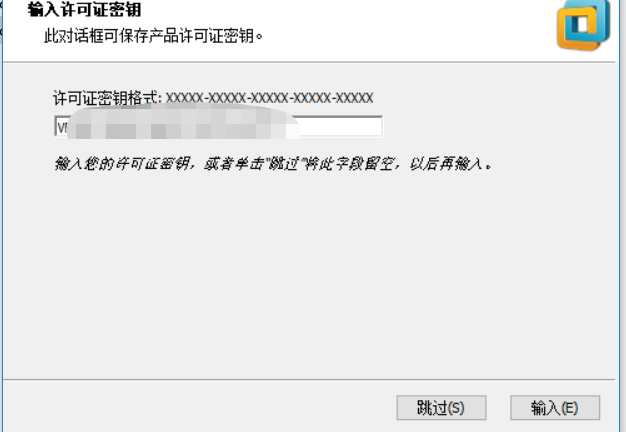Click the pixelated license key portion
This screenshot has width=626, height=432.
[183, 123]
